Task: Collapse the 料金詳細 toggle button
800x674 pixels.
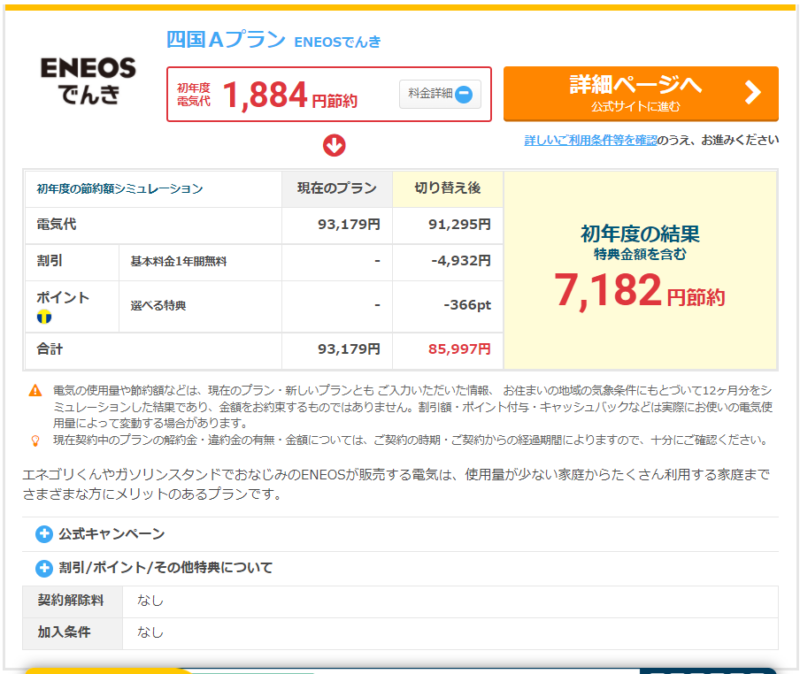Action: pyautogui.click(x=440, y=94)
